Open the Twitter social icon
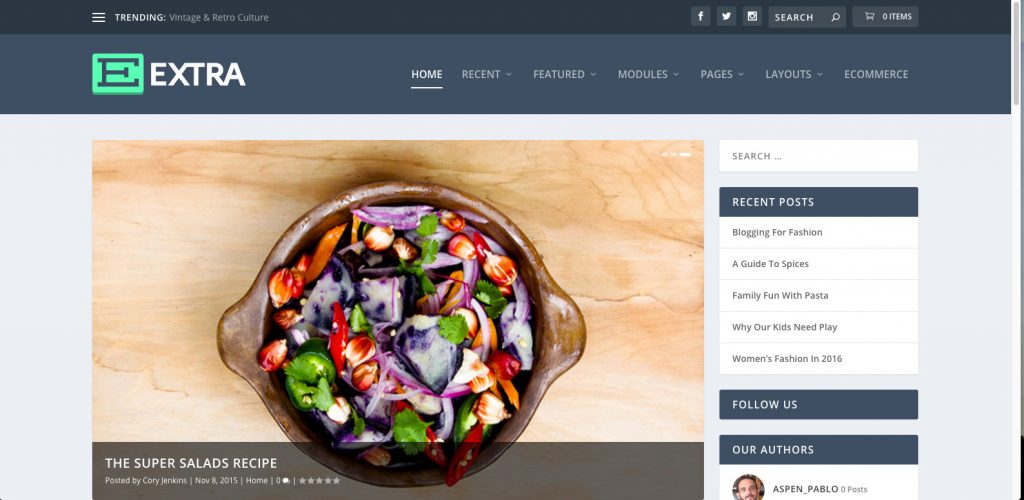Screen dimensions: 1024x500 [x=726, y=17]
